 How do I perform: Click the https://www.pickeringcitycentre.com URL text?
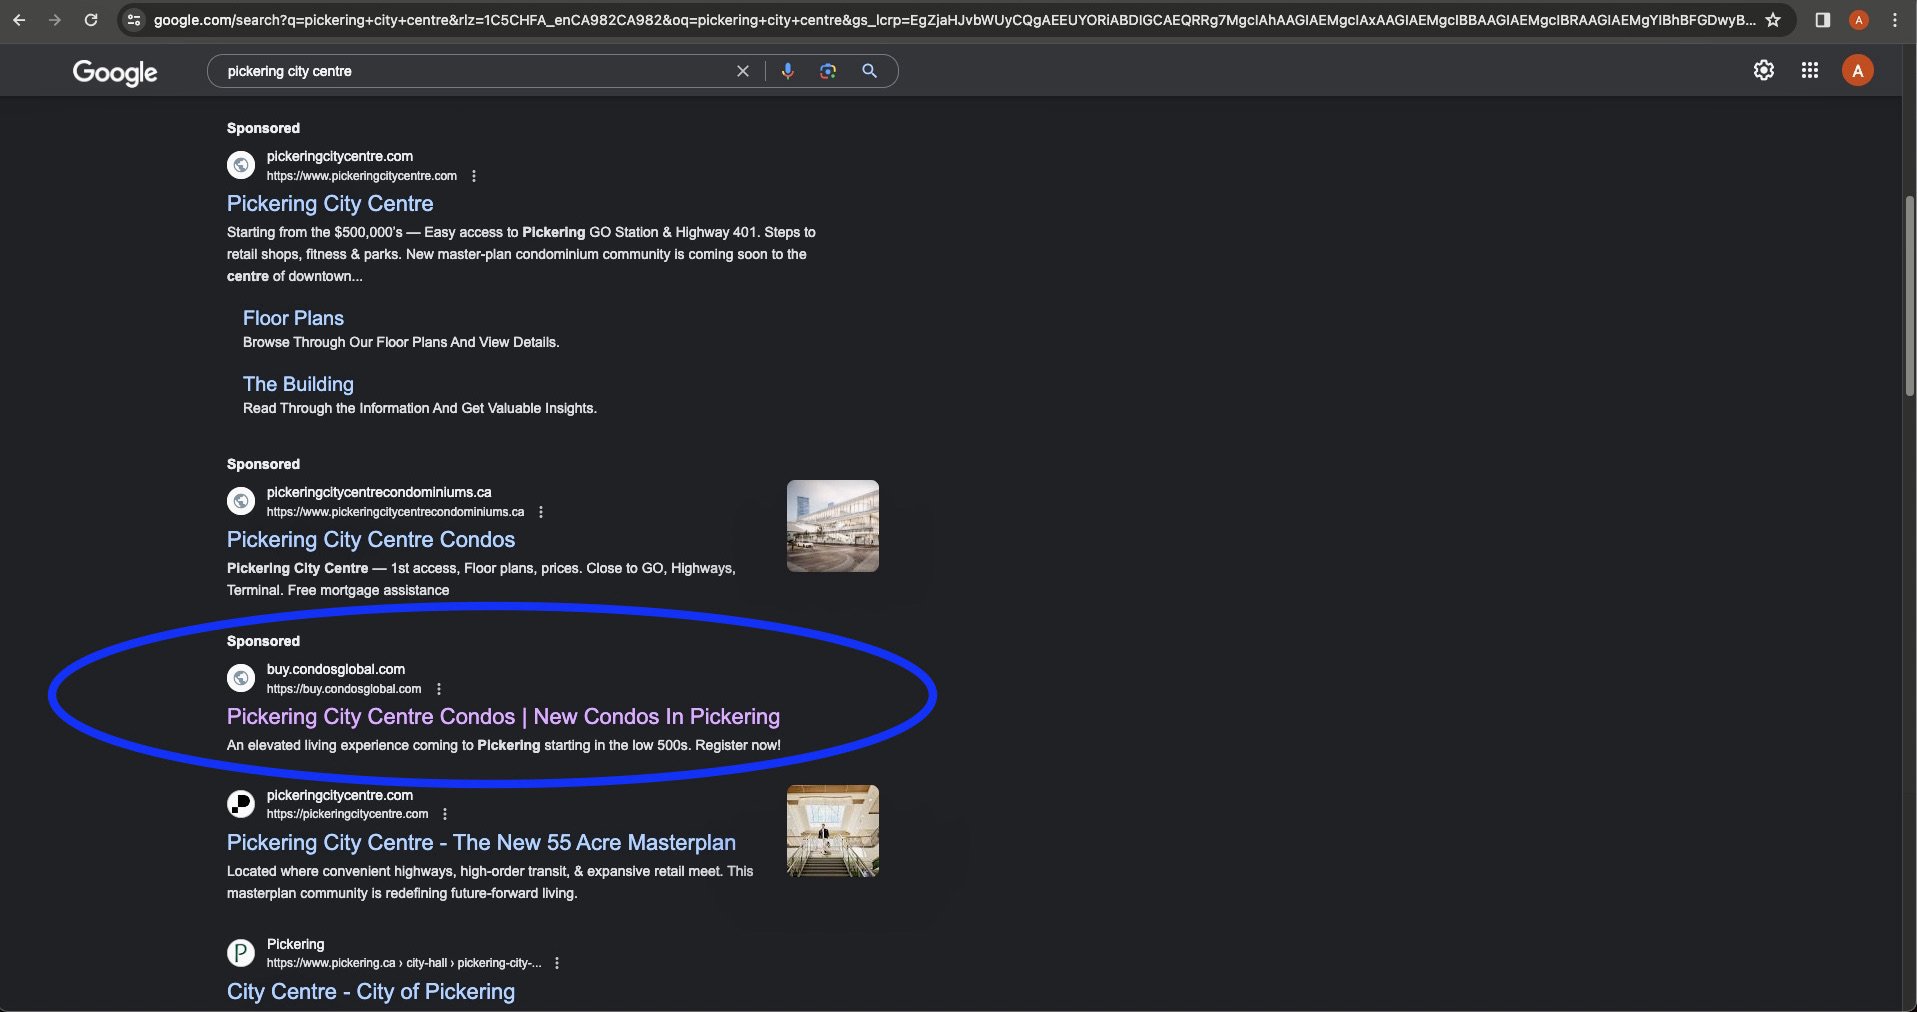(x=362, y=176)
